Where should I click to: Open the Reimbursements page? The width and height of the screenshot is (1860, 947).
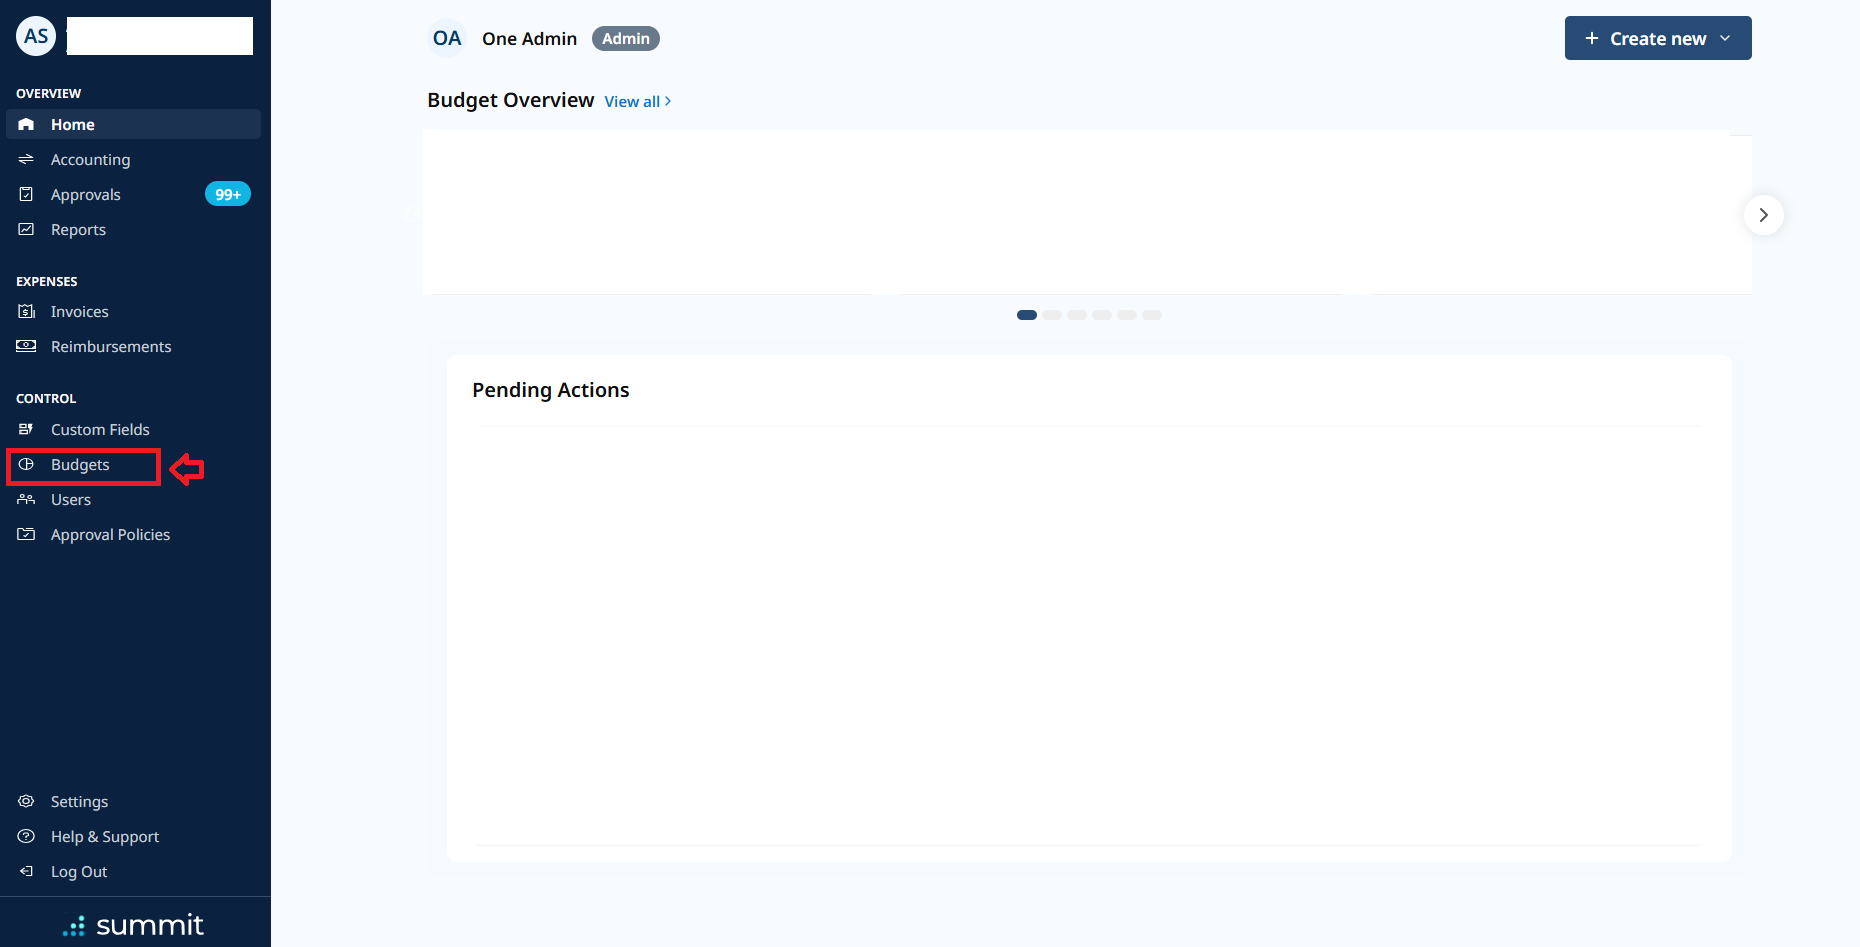pos(133,346)
